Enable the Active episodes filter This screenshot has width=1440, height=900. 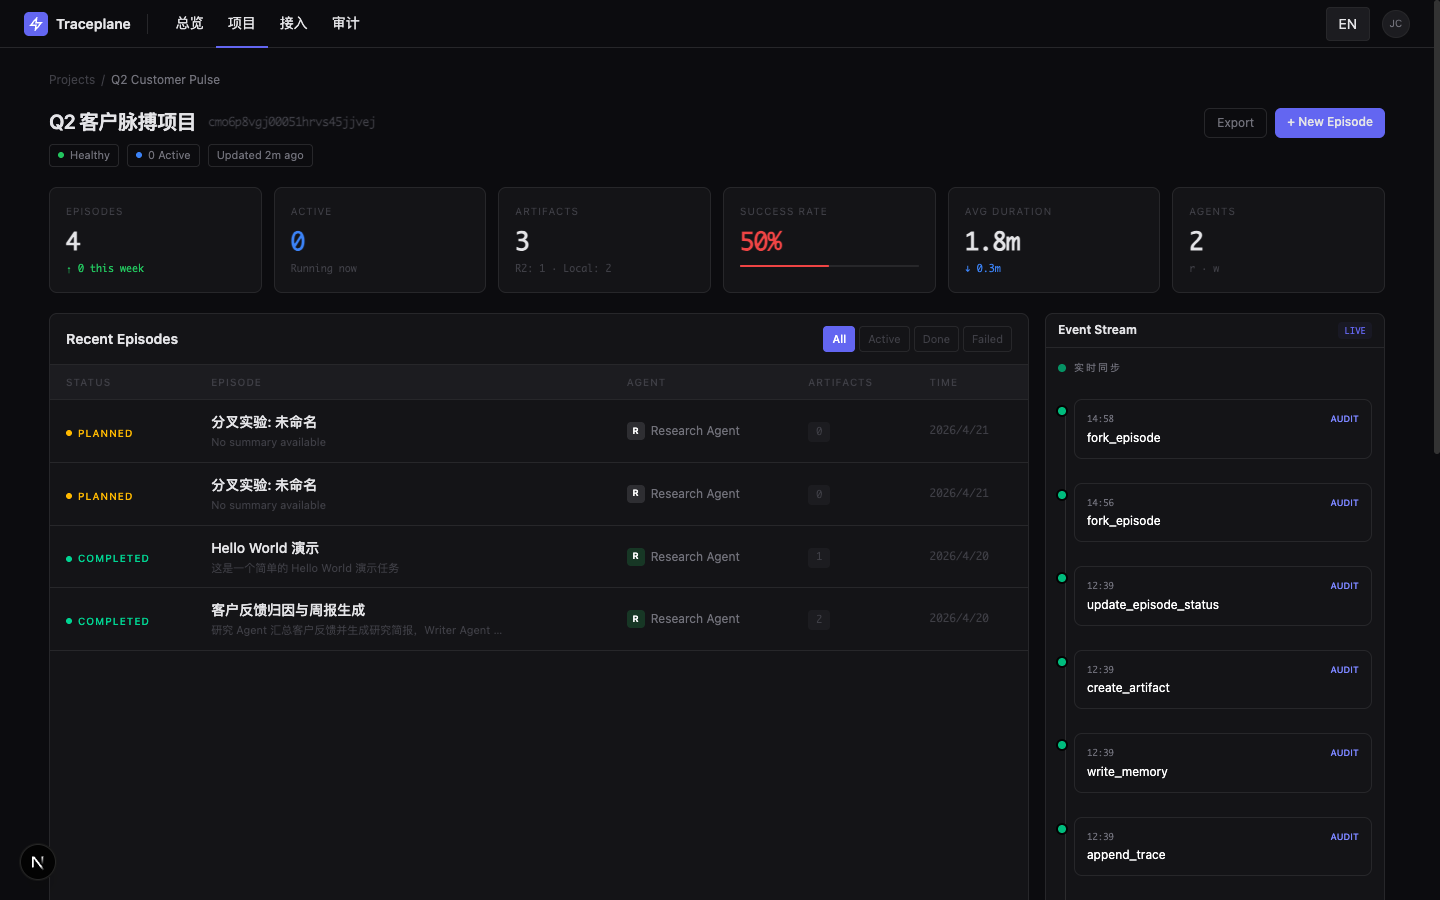884,339
